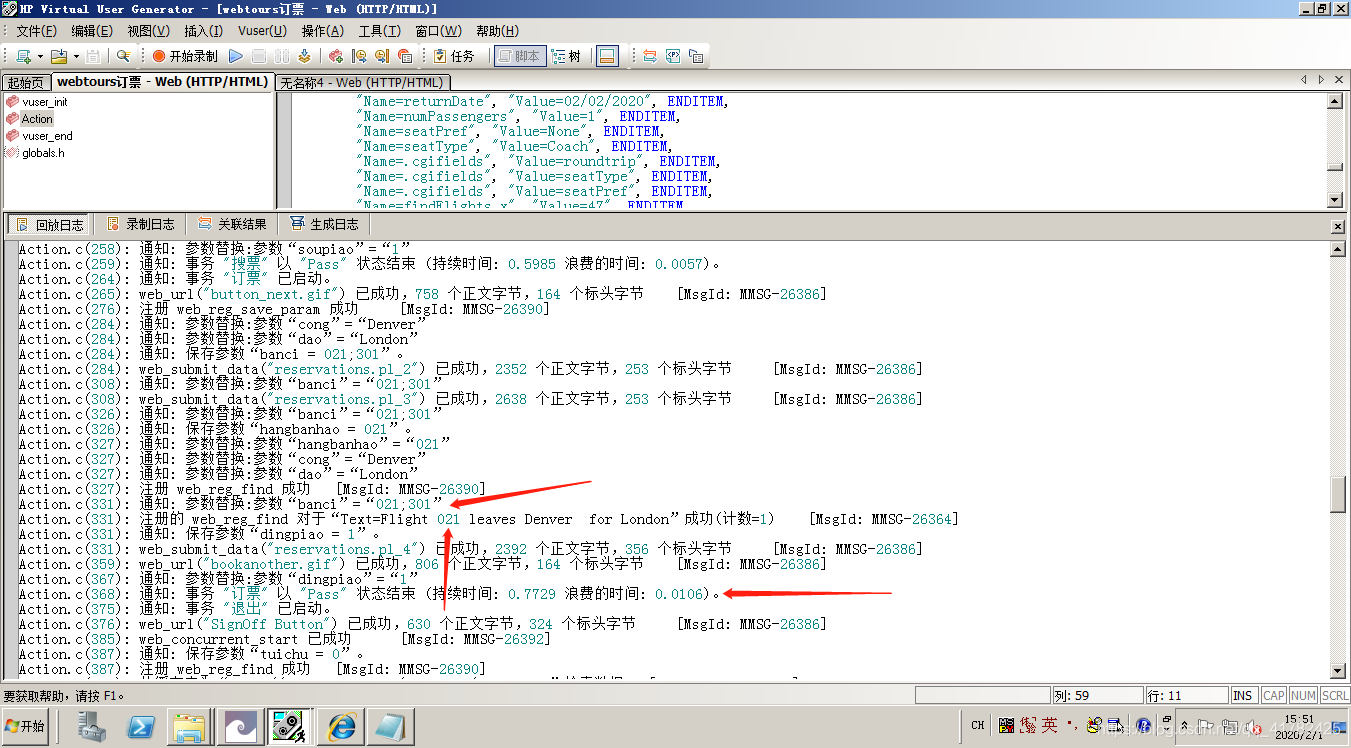Screen dimensions: 1351x748
Task: Select globals.h in the script tree
Action: click(43, 152)
